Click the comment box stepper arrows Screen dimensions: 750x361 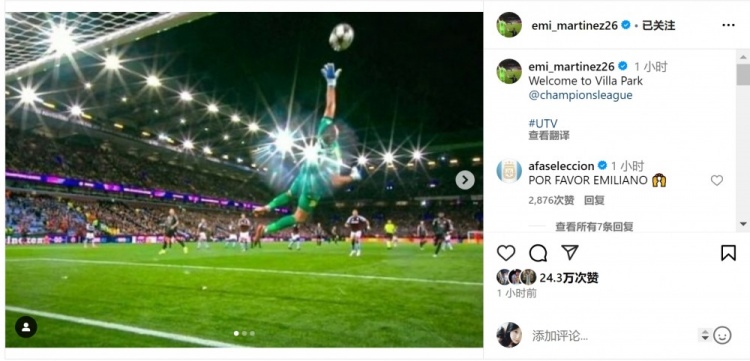pos(705,335)
